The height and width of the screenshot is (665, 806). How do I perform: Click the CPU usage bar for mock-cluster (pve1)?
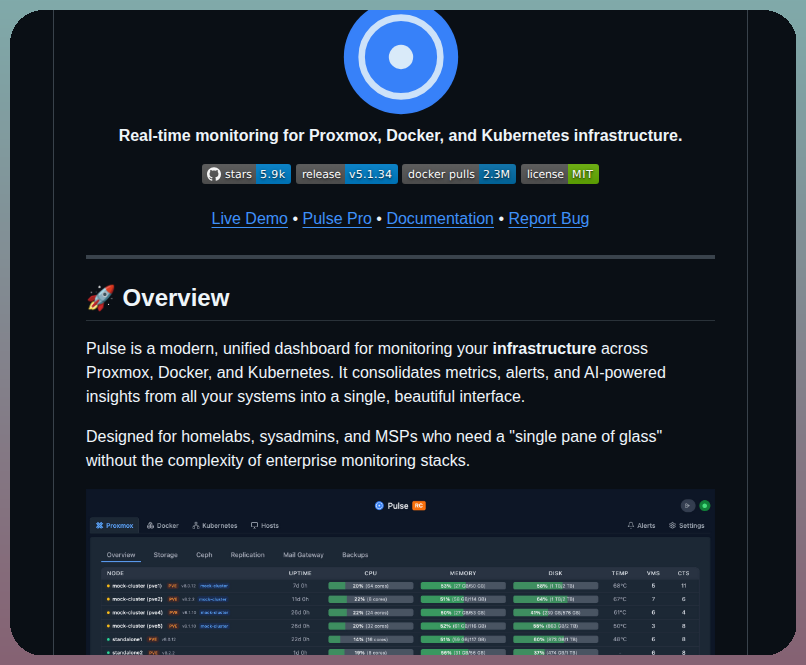click(371, 586)
